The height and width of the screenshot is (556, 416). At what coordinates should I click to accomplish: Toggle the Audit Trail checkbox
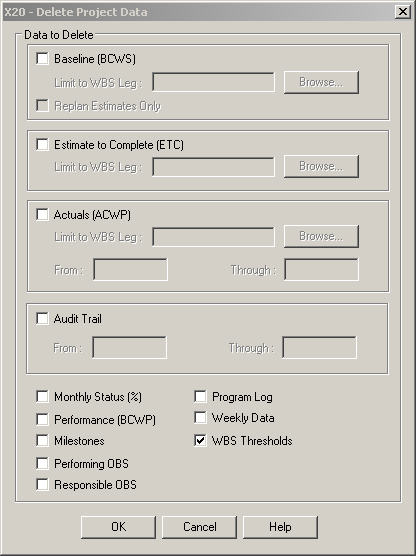pyautogui.click(x=42, y=318)
